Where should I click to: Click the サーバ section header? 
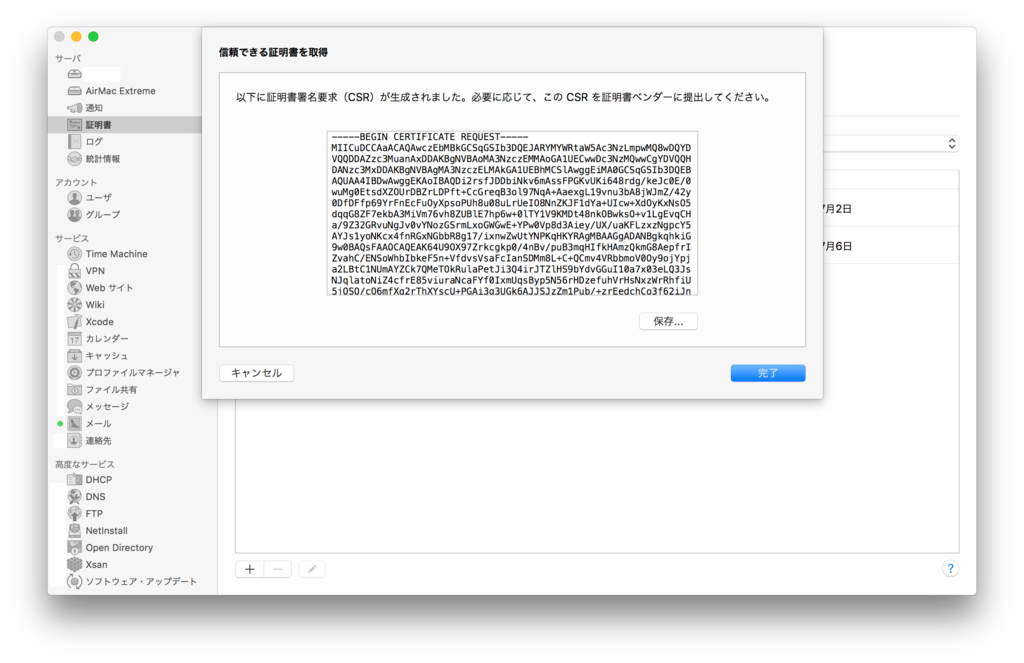point(68,58)
